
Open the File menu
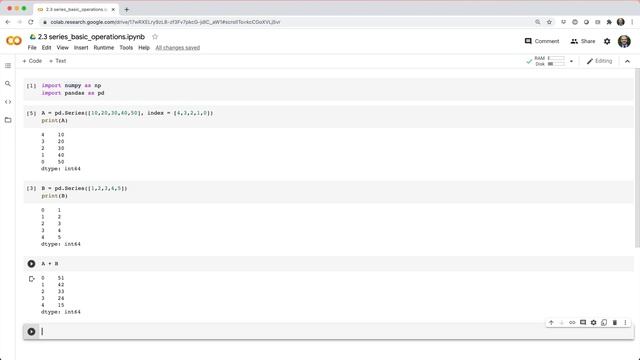point(32,48)
